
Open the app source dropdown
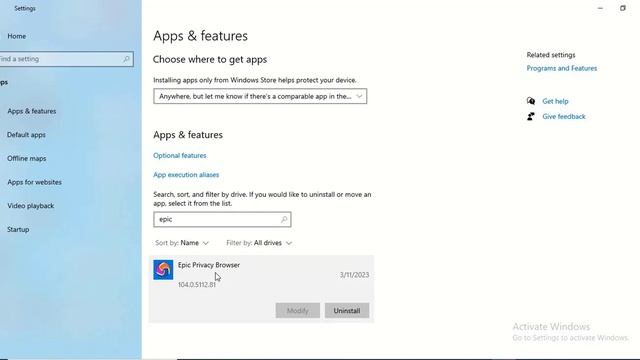coord(260,96)
